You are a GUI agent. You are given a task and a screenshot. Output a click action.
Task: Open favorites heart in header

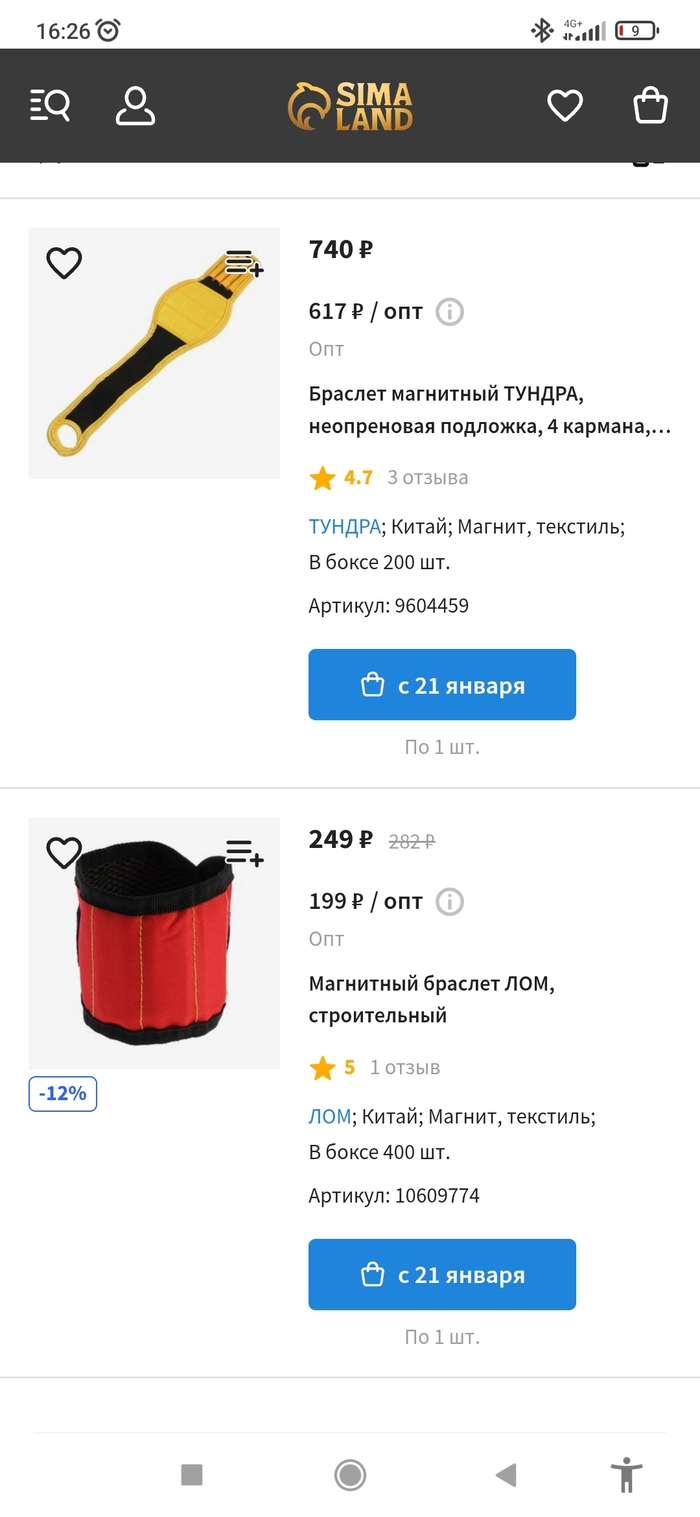pos(565,105)
